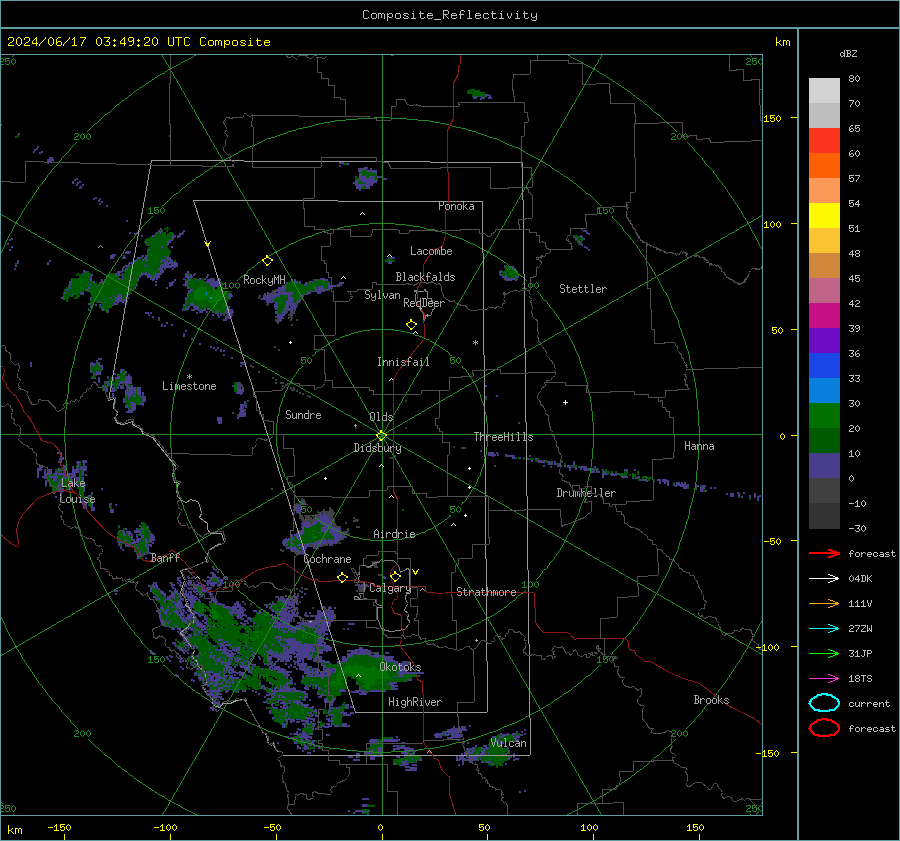Select the green 30 dBZ color swatch

[824, 415]
